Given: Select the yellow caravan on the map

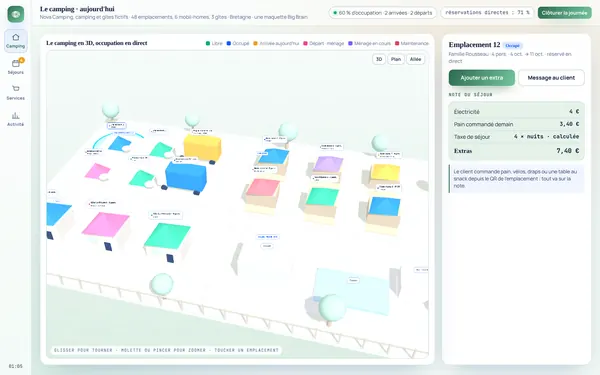Looking at the screenshot, I should (202, 147).
